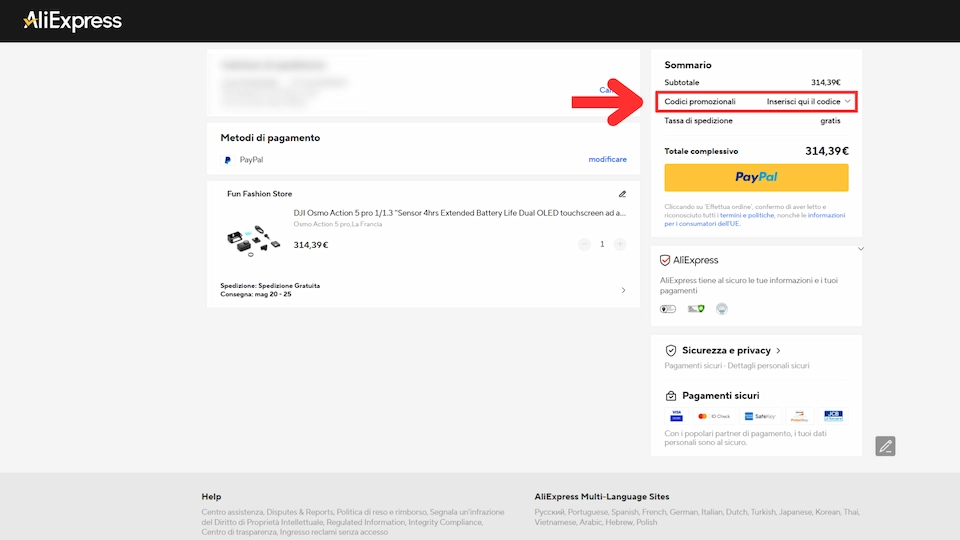
Task: Click the Mastercard ID Check logo
Action: [x=714, y=416]
